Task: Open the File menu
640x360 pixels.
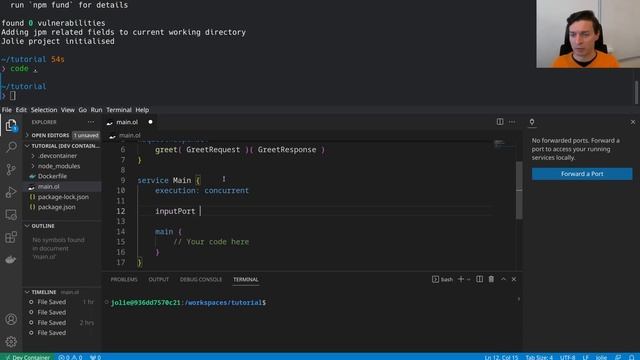Action: click(x=7, y=110)
